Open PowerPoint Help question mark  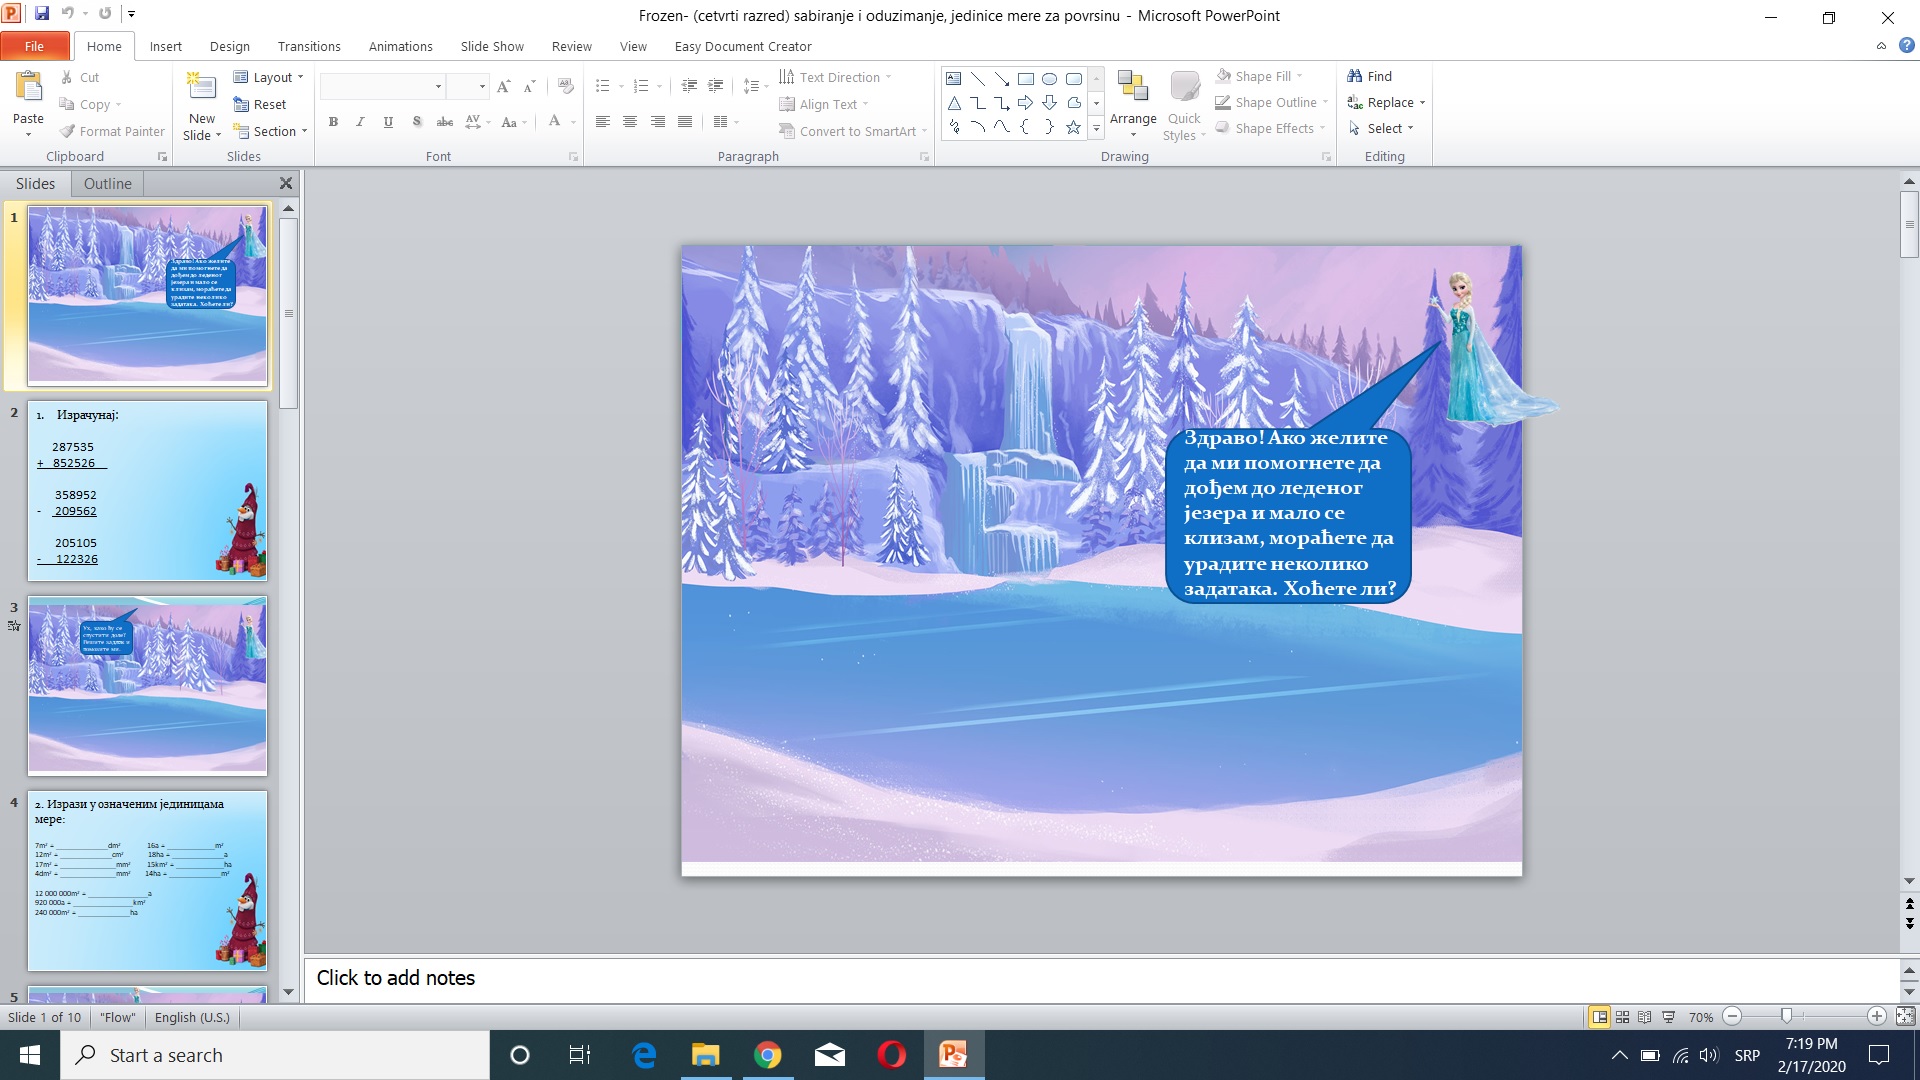tap(1906, 45)
